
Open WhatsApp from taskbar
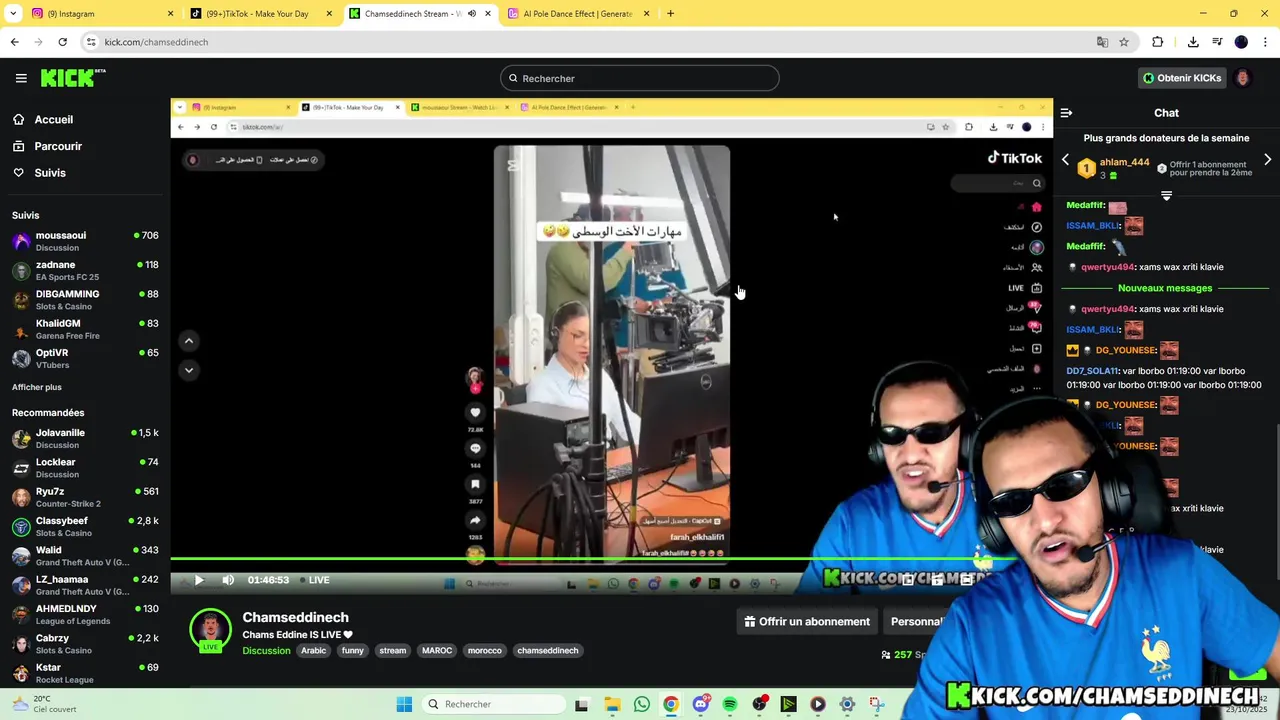pyautogui.click(x=641, y=704)
